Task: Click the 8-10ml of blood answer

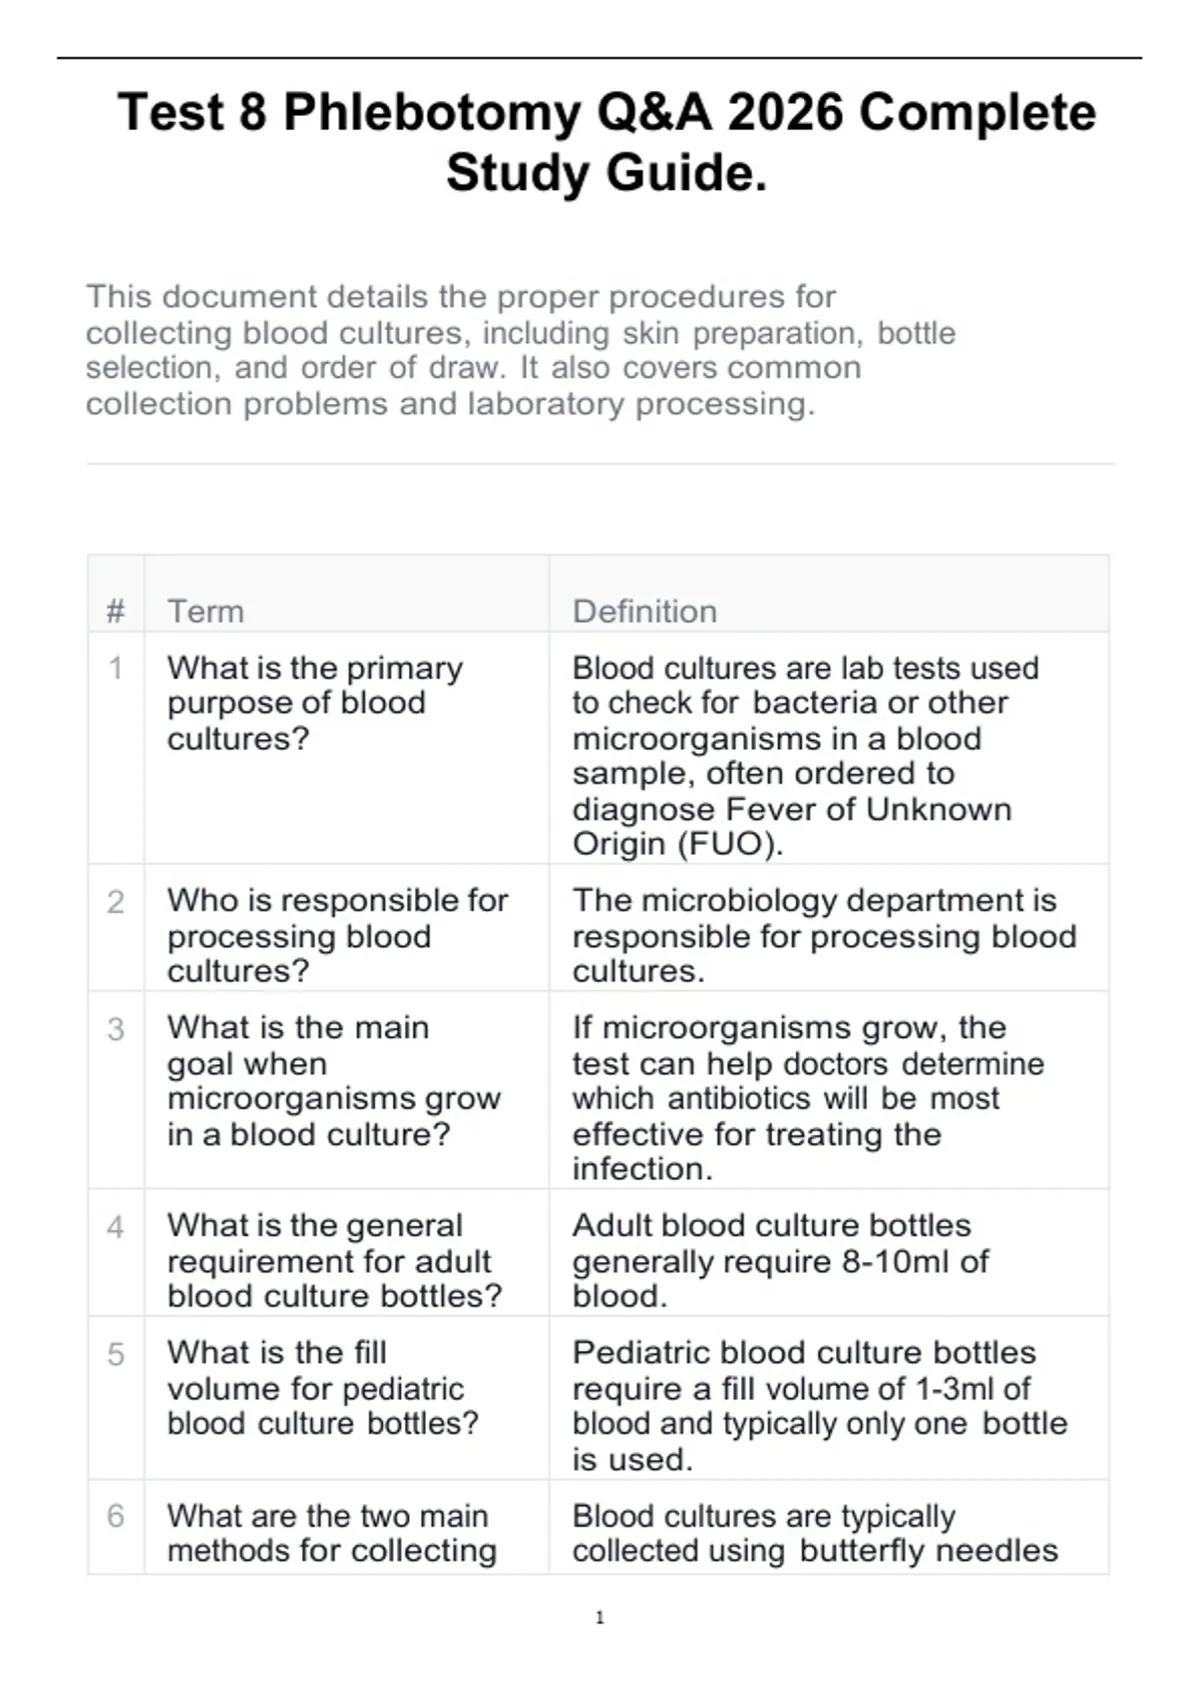Action: (x=780, y=1260)
